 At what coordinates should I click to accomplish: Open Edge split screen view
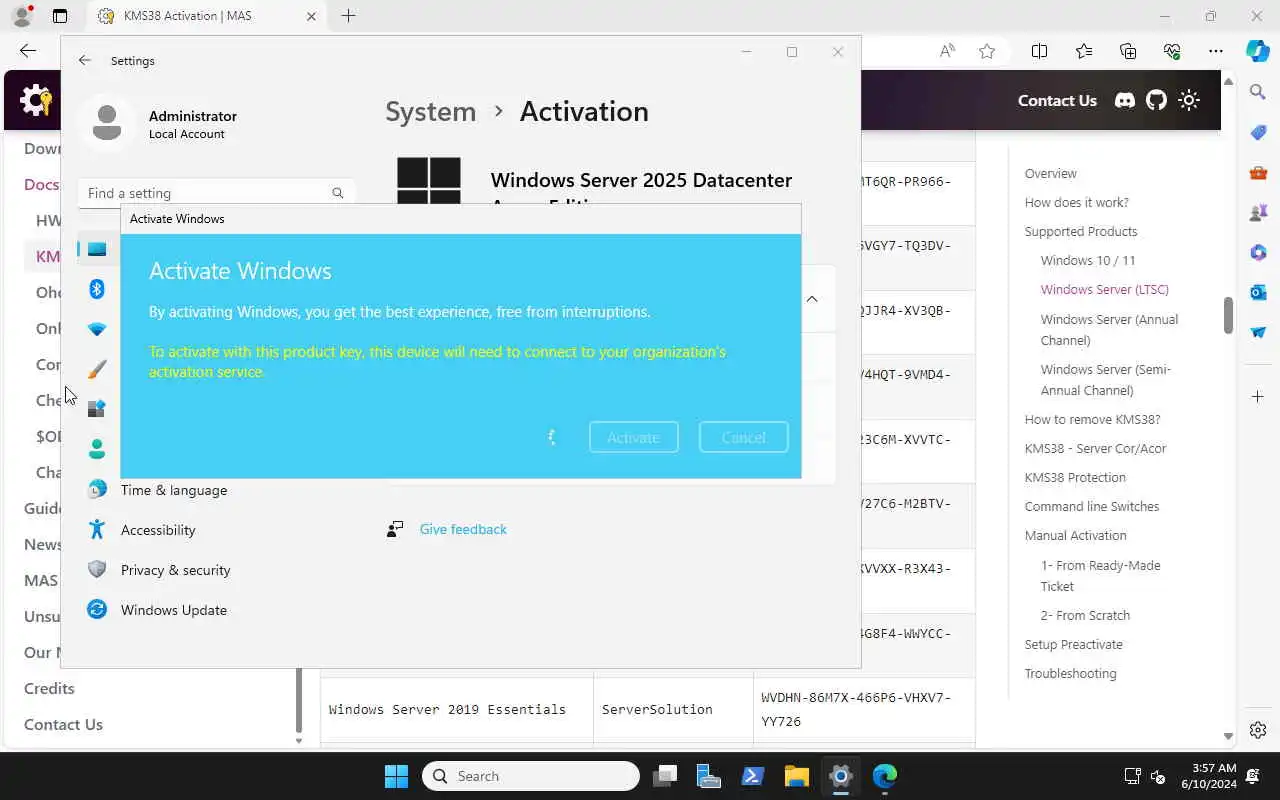(x=1039, y=51)
